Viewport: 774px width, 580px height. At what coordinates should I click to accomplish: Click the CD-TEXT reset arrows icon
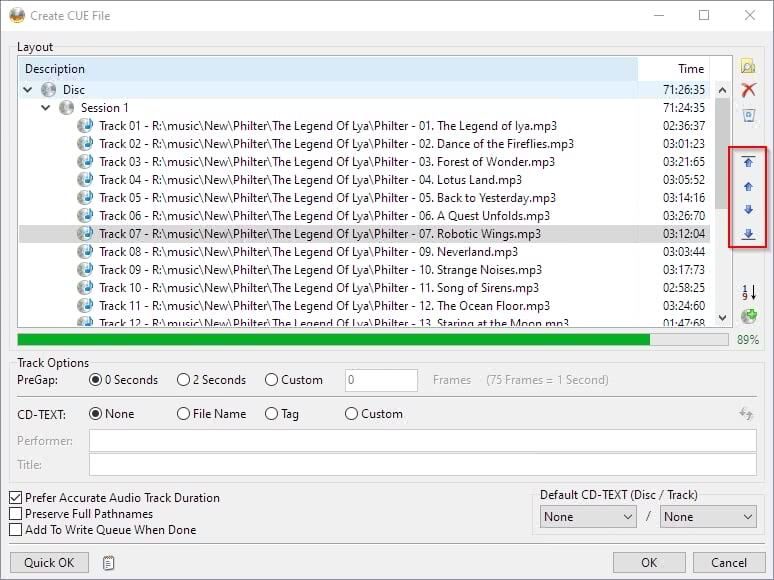pyautogui.click(x=745, y=413)
